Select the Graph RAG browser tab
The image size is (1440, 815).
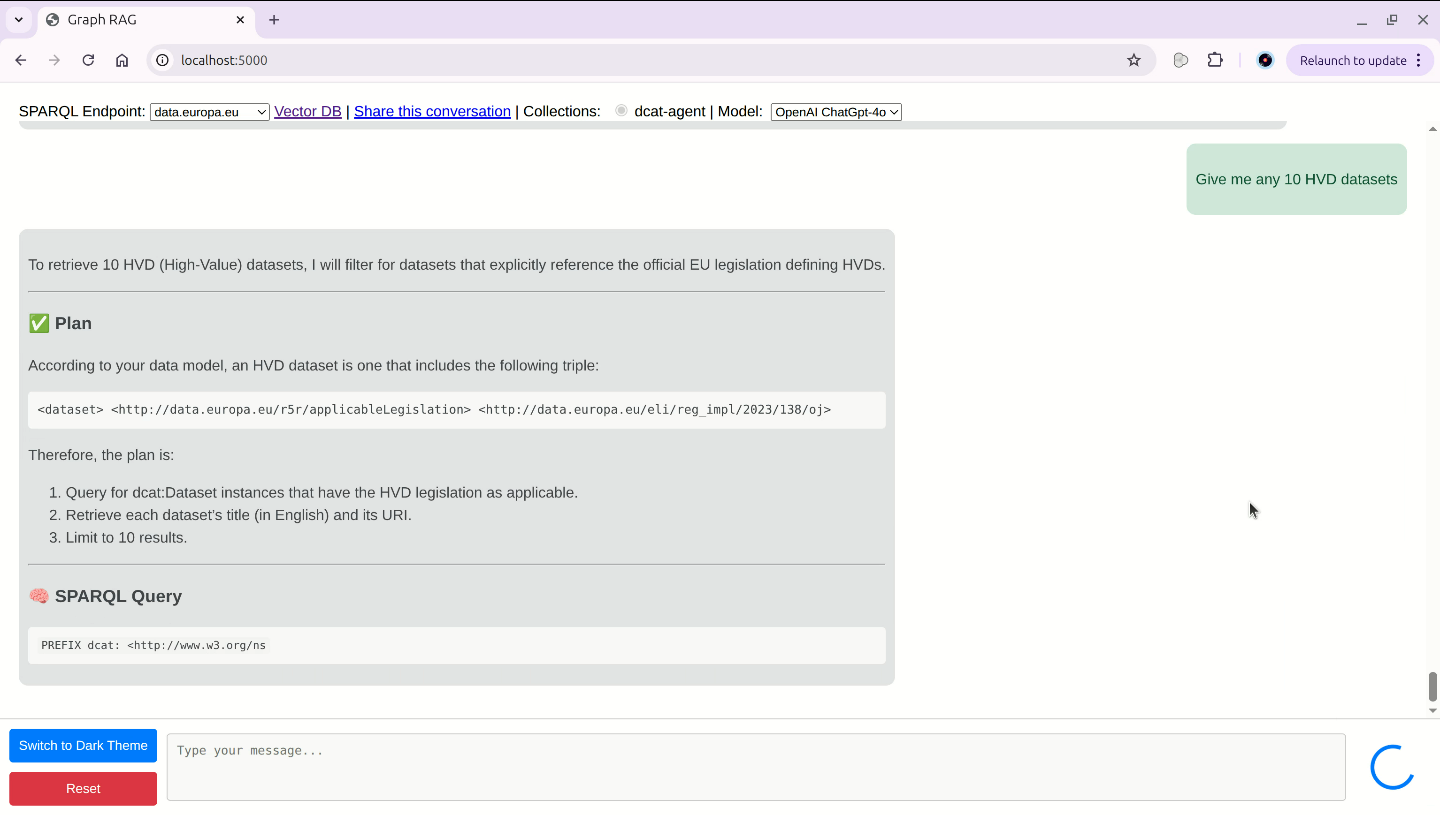(x=140, y=20)
